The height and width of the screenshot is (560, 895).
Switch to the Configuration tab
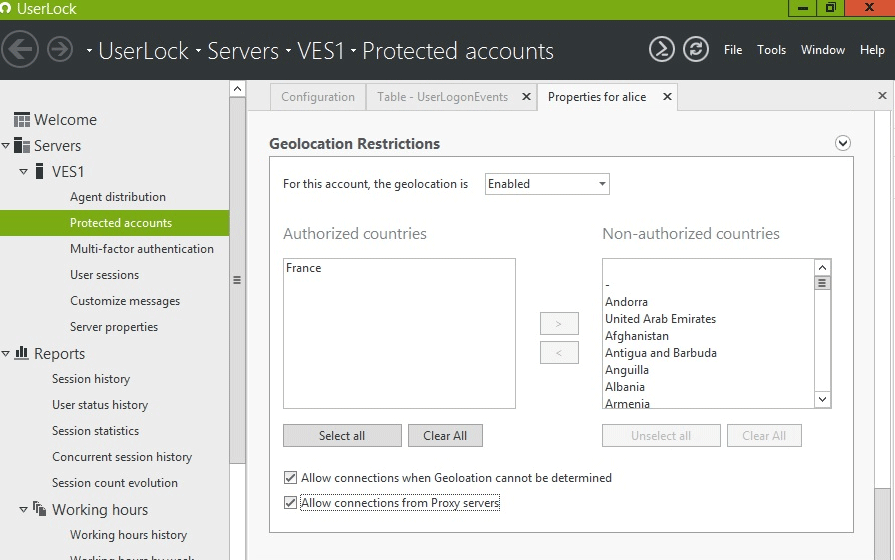point(318,97)
